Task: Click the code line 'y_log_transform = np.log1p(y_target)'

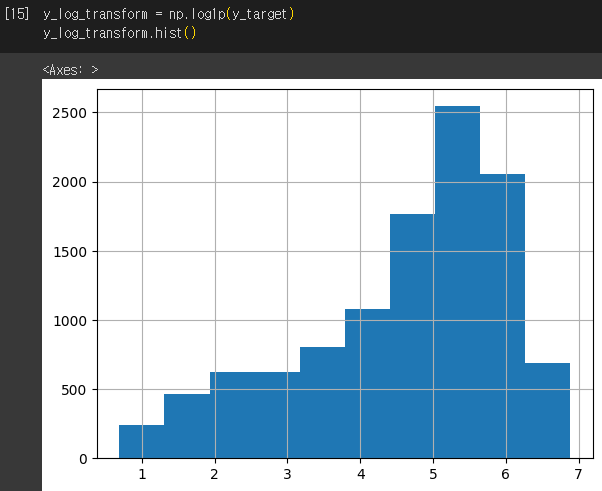Action: pos(169,14)
